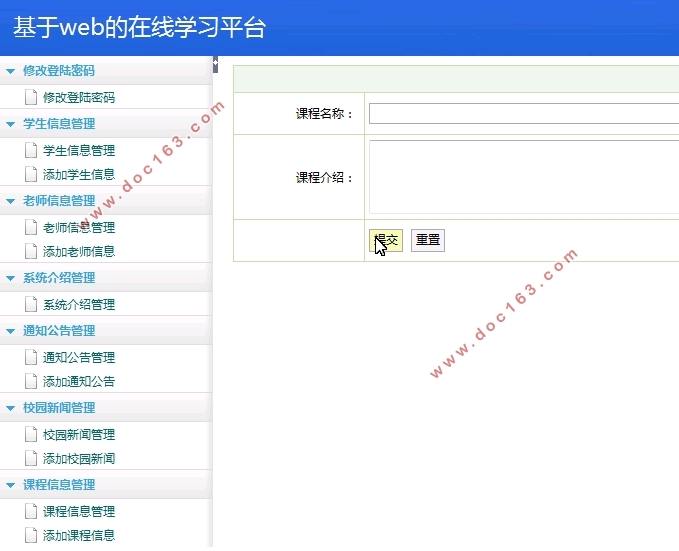The width and height of the screenshot is (679, 551).
Task: Click page icon beside 添加学生信息
Action: point(31,174)
